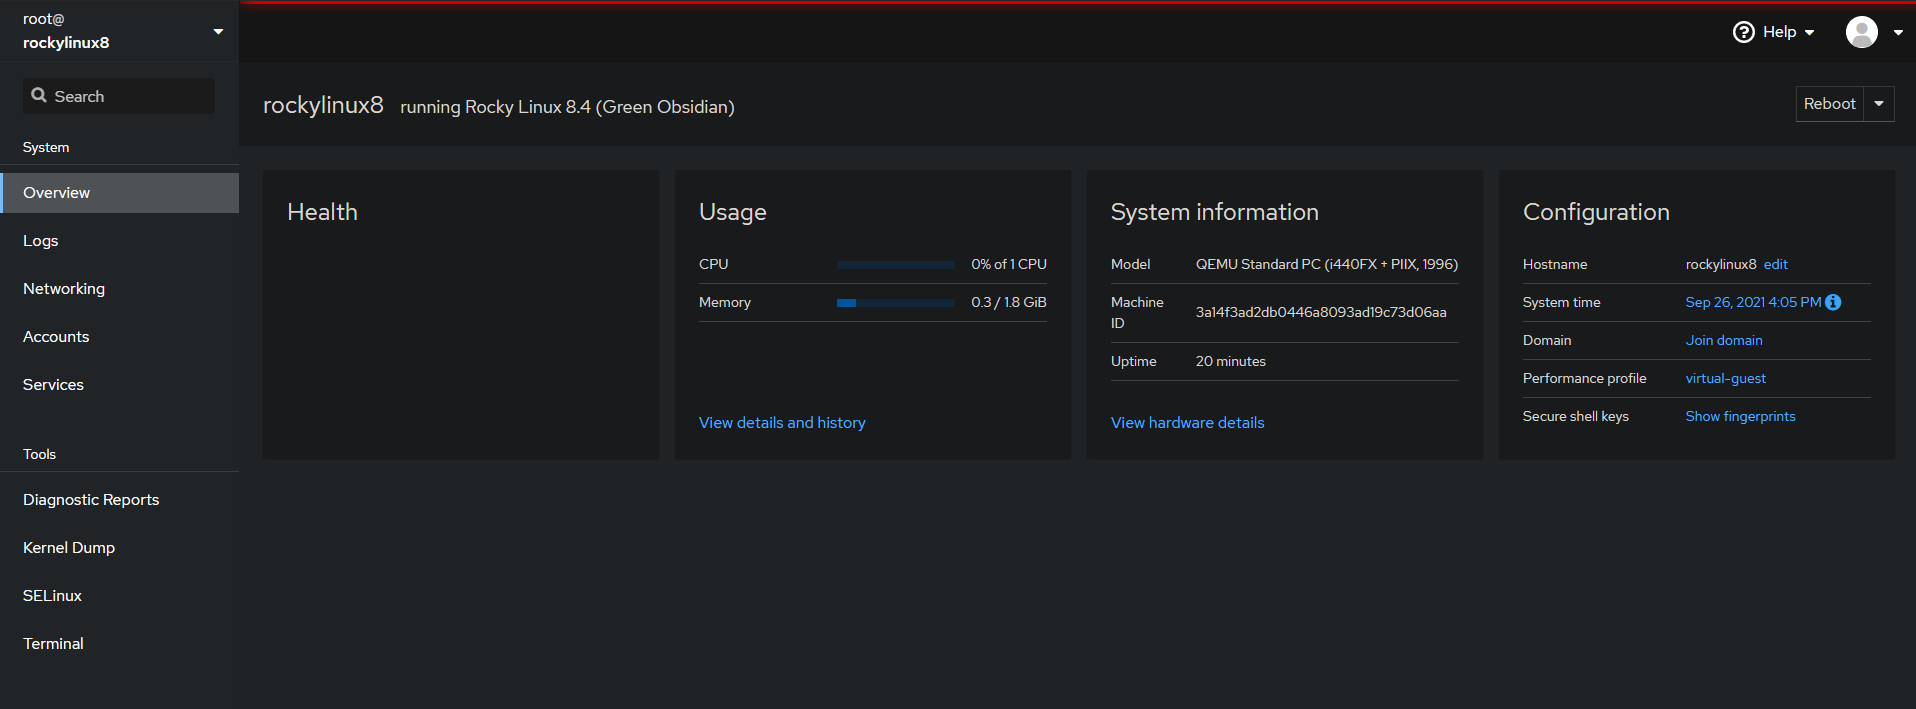
Task: Open the Terminal tool
Action: point(53,644)
